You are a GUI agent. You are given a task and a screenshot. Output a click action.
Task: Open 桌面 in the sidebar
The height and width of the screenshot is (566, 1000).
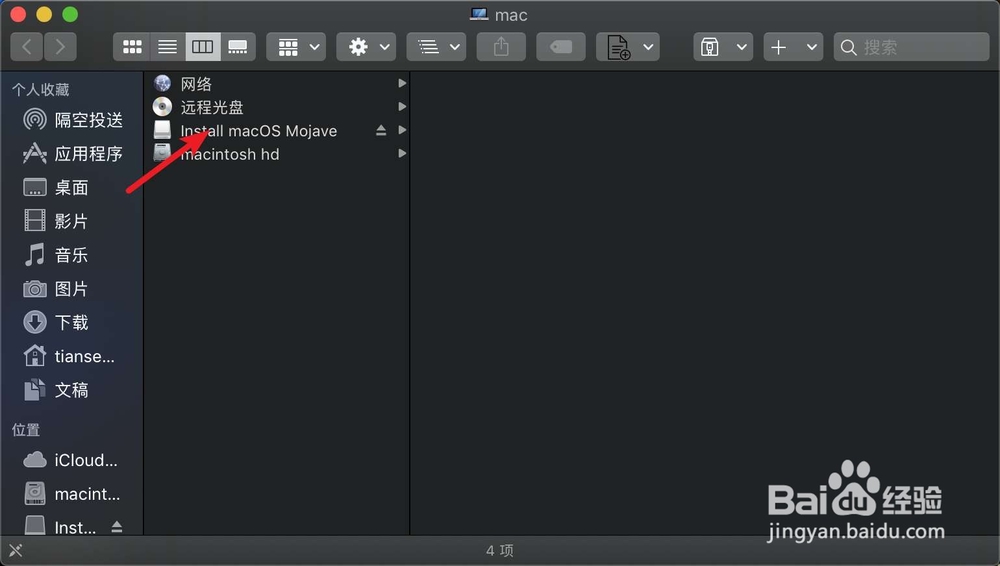[56, 188]
